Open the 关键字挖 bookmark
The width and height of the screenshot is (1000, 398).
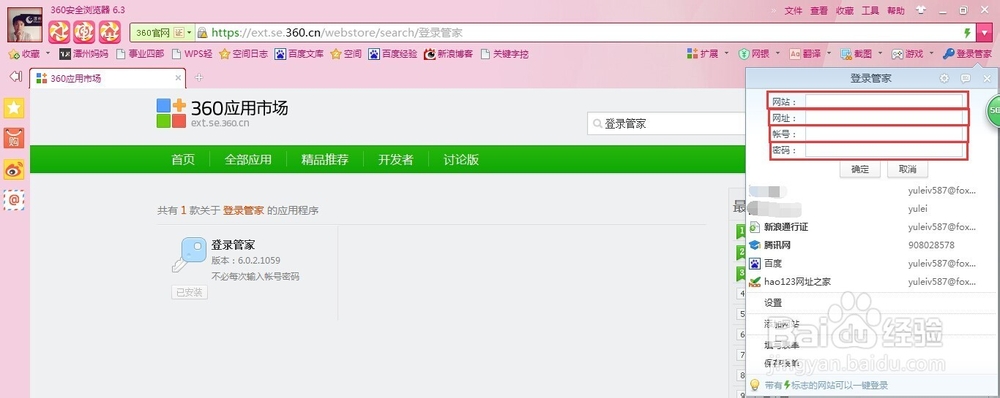click(x=504, y=54)
